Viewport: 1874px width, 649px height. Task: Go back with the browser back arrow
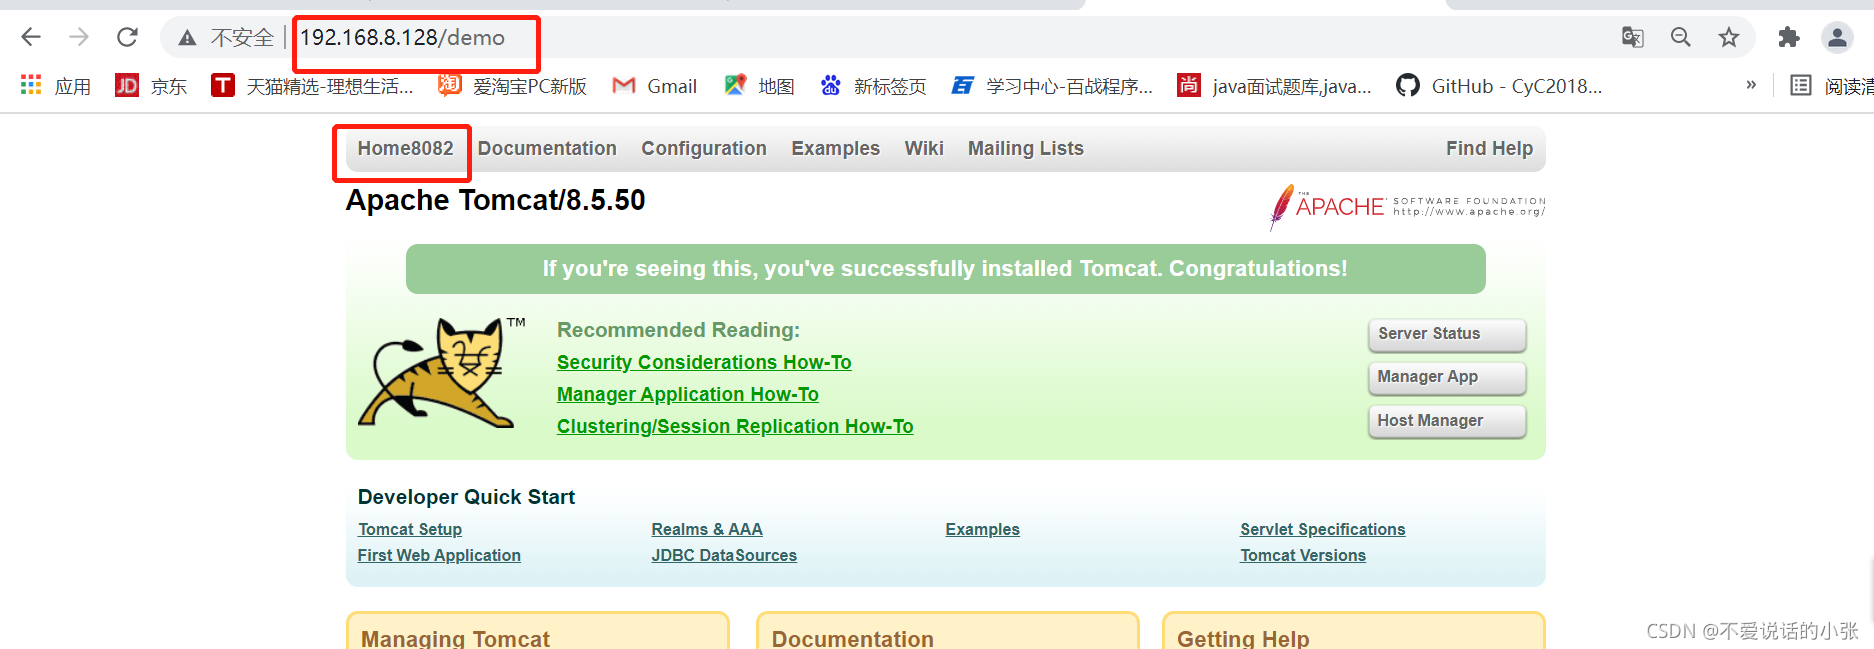pyautogui.click(x=31, y=38)
